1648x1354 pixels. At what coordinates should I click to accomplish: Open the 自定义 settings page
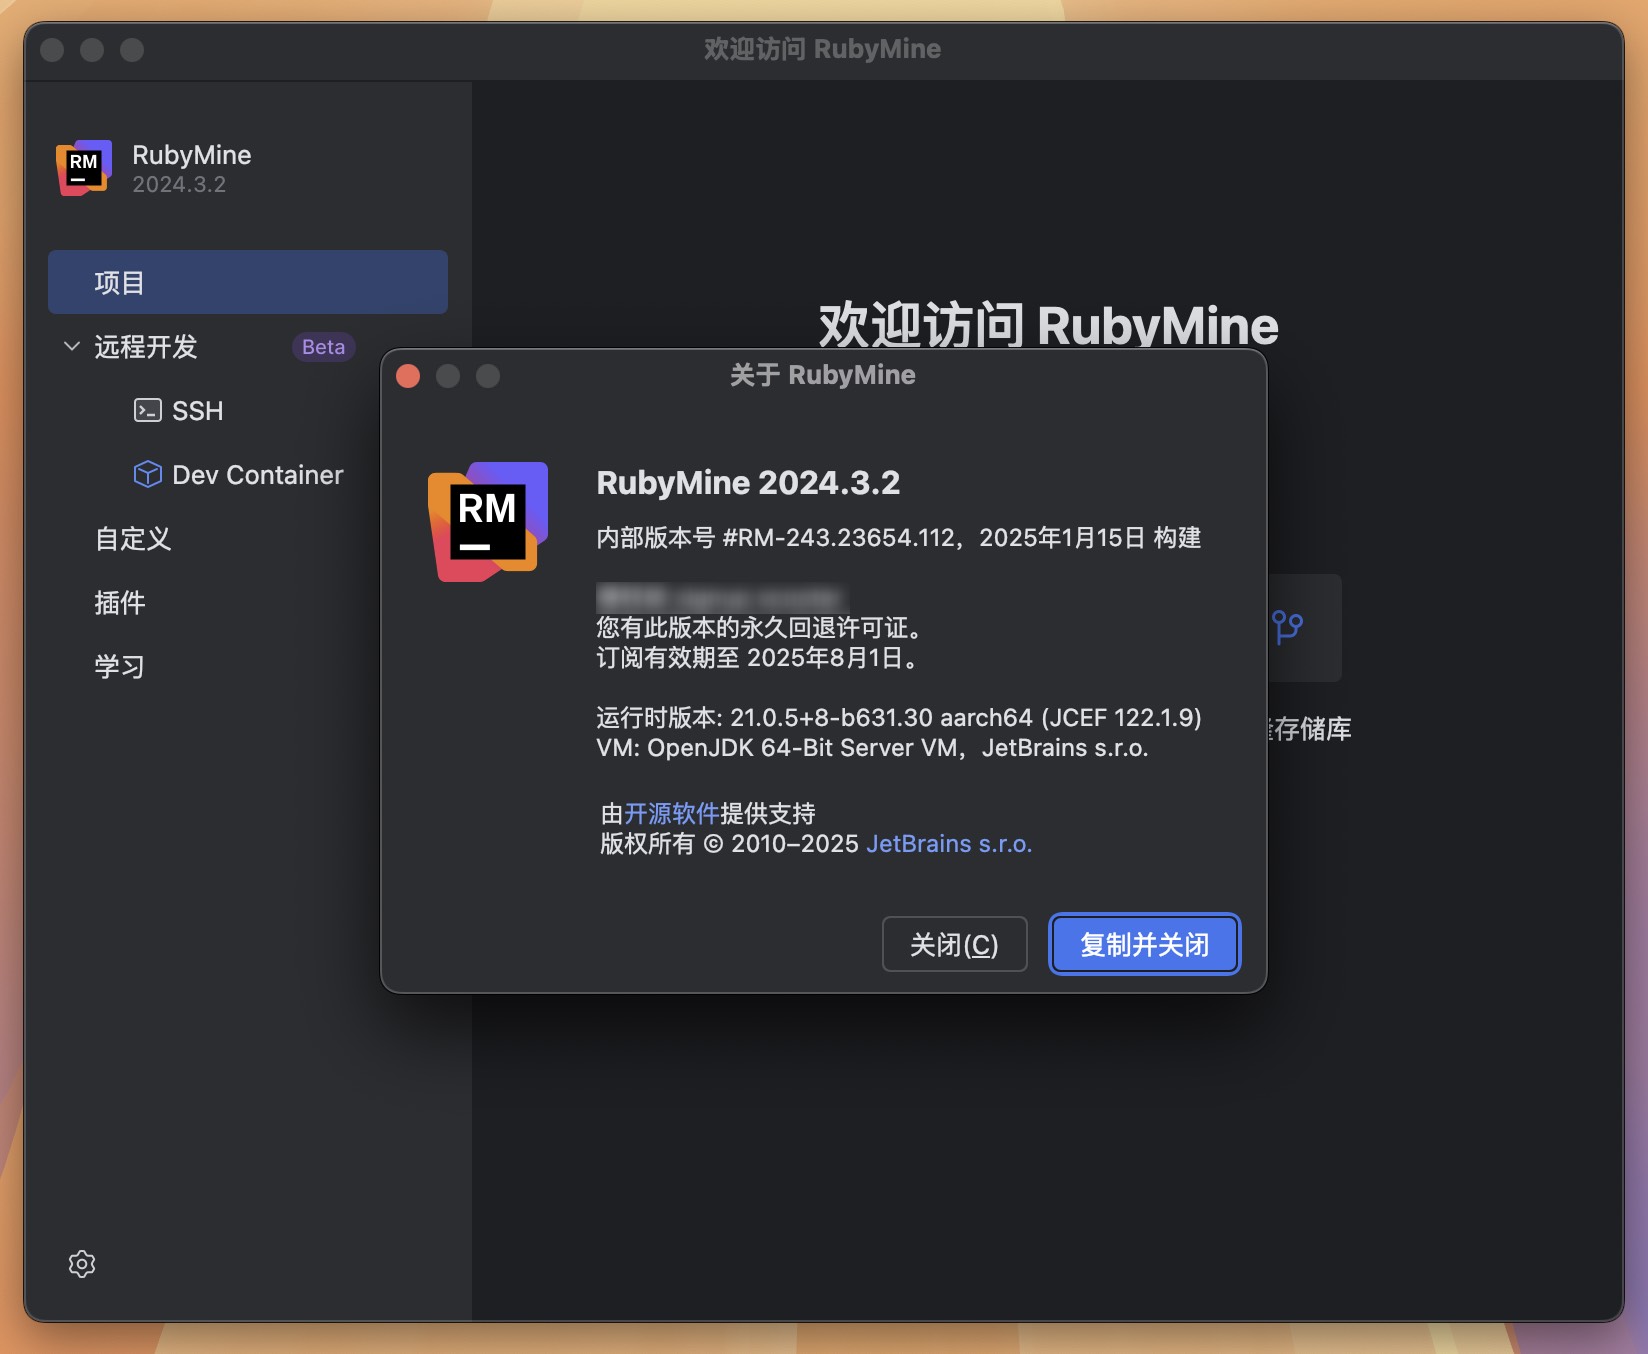(133, 539)
